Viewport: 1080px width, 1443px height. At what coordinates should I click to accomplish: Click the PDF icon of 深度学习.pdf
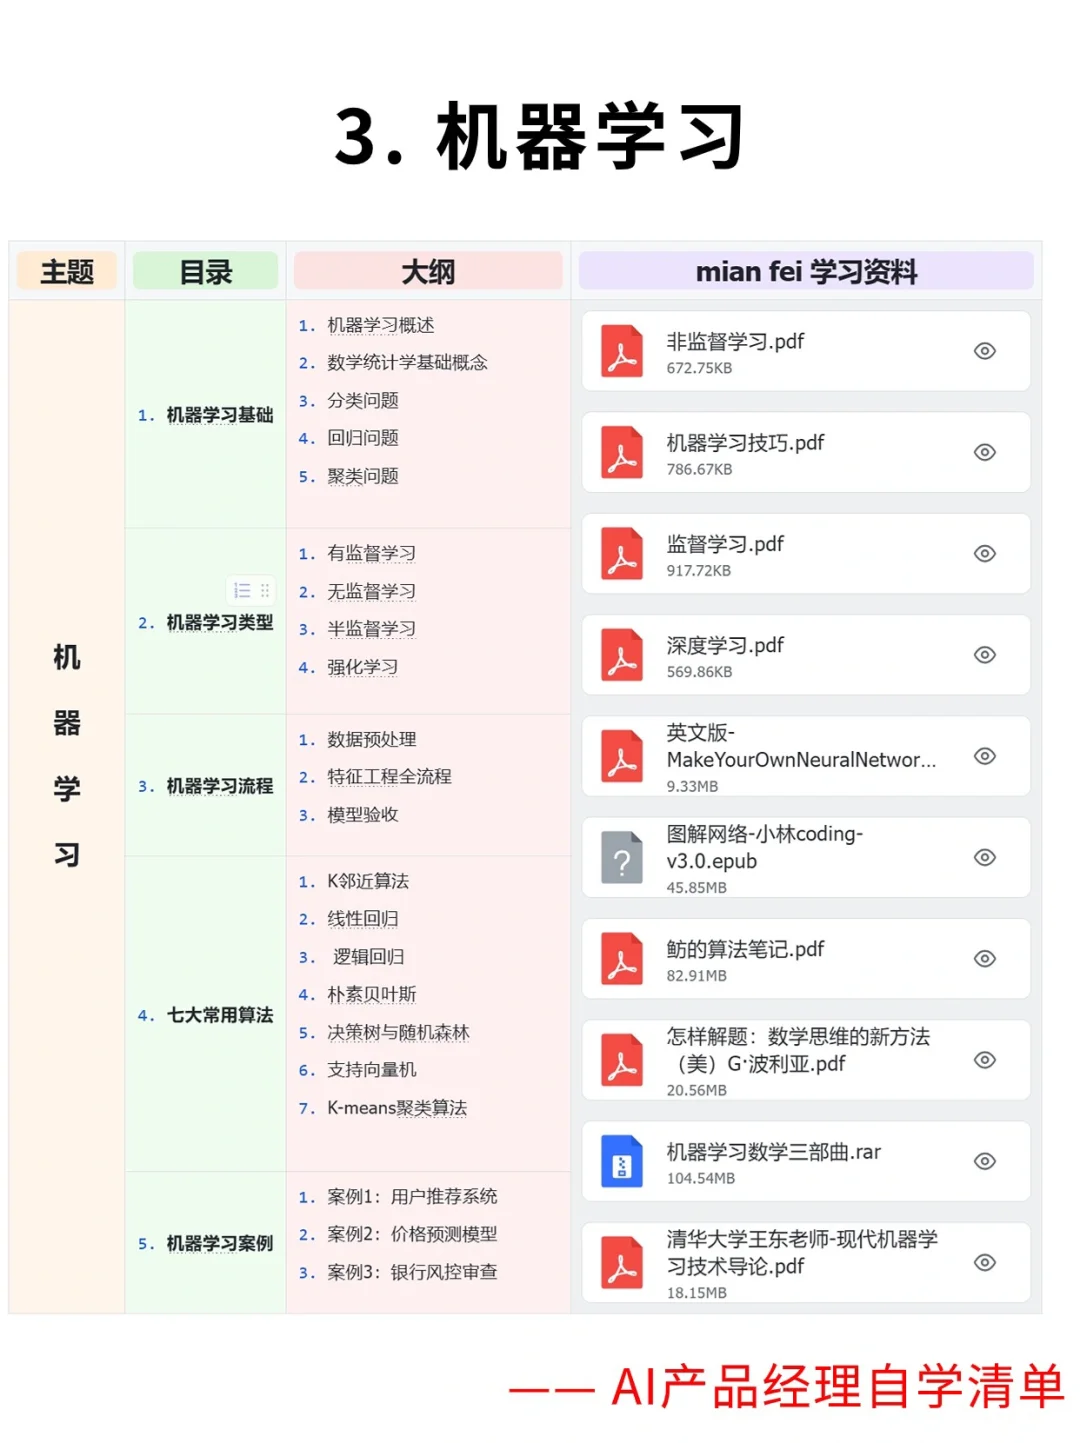(622, 655)
